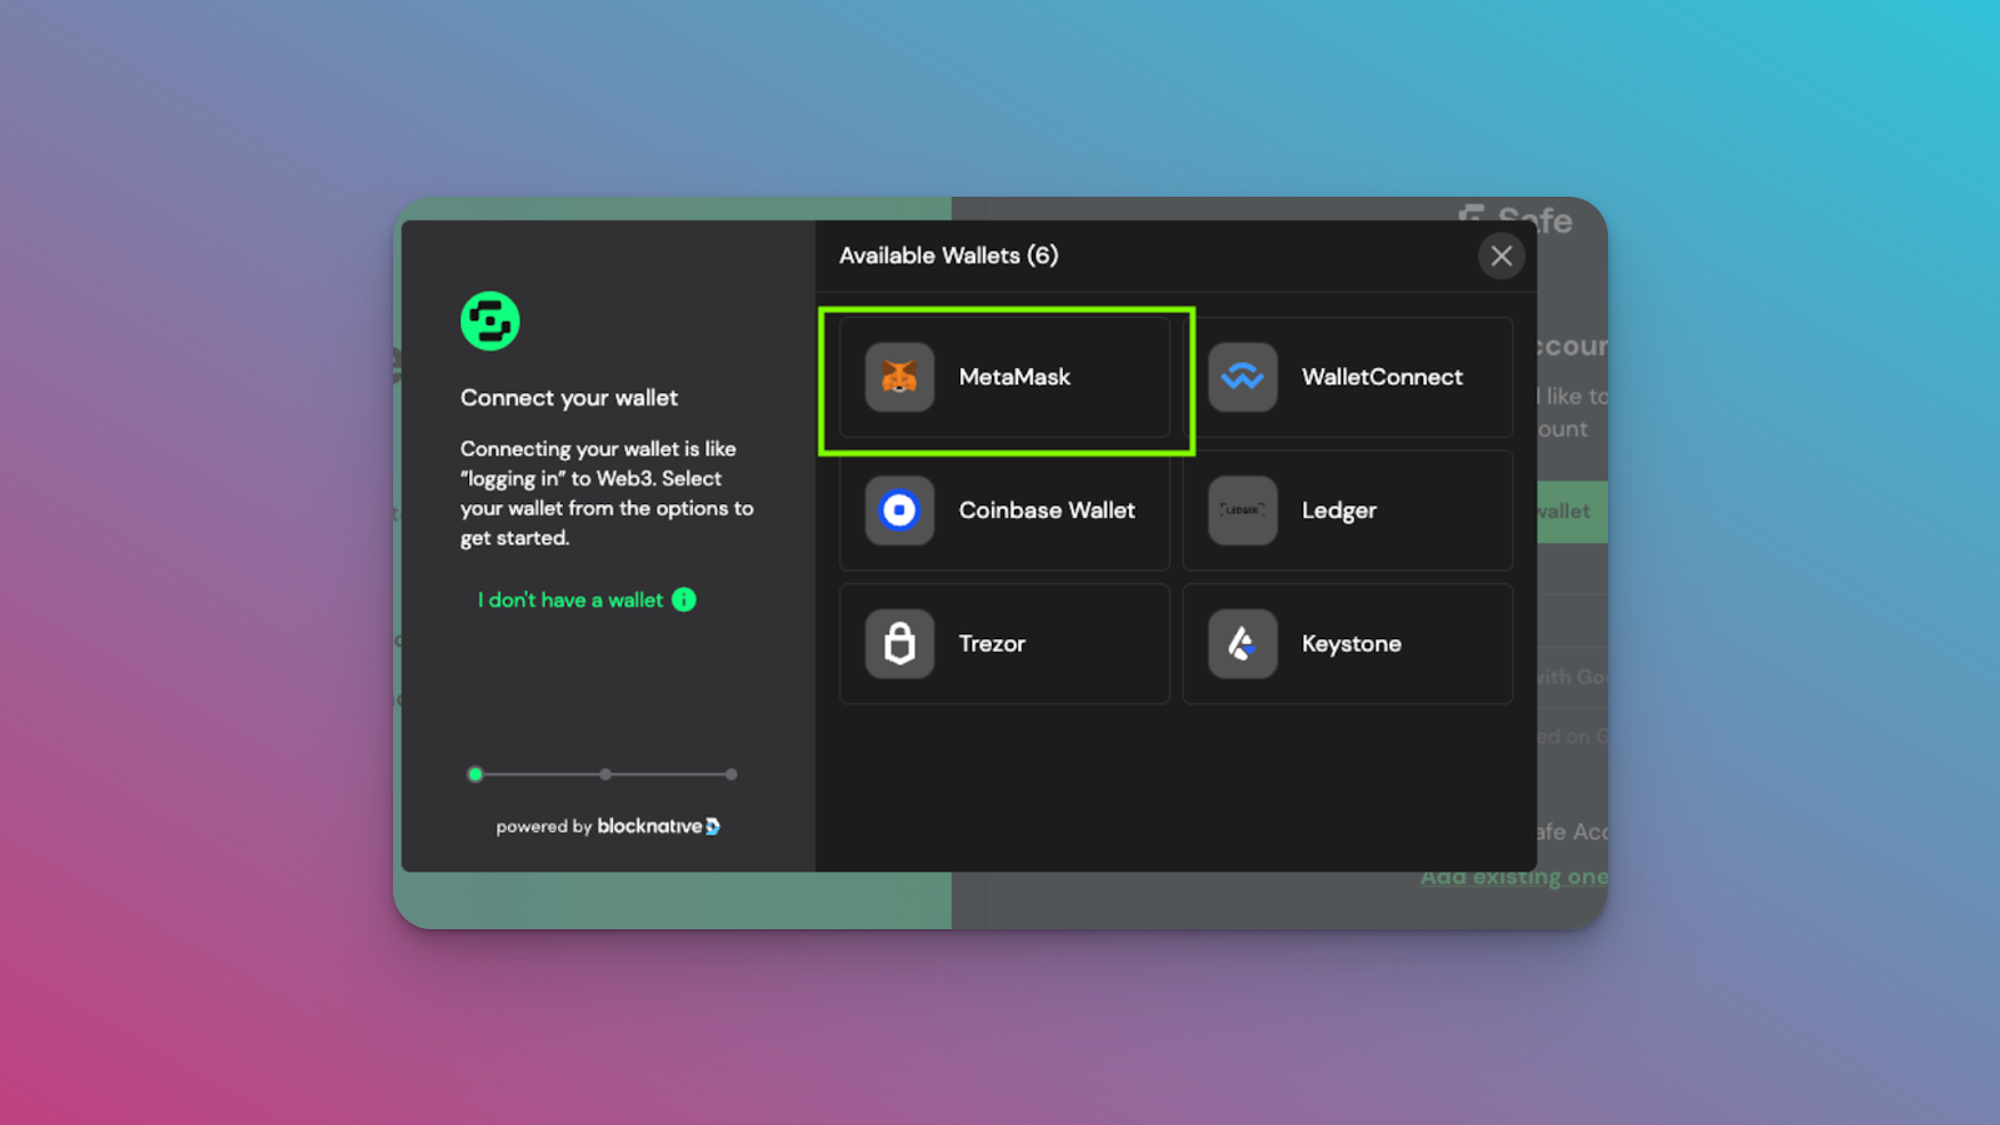Click 'Add existing one' link in background page

coord(1514,878)
